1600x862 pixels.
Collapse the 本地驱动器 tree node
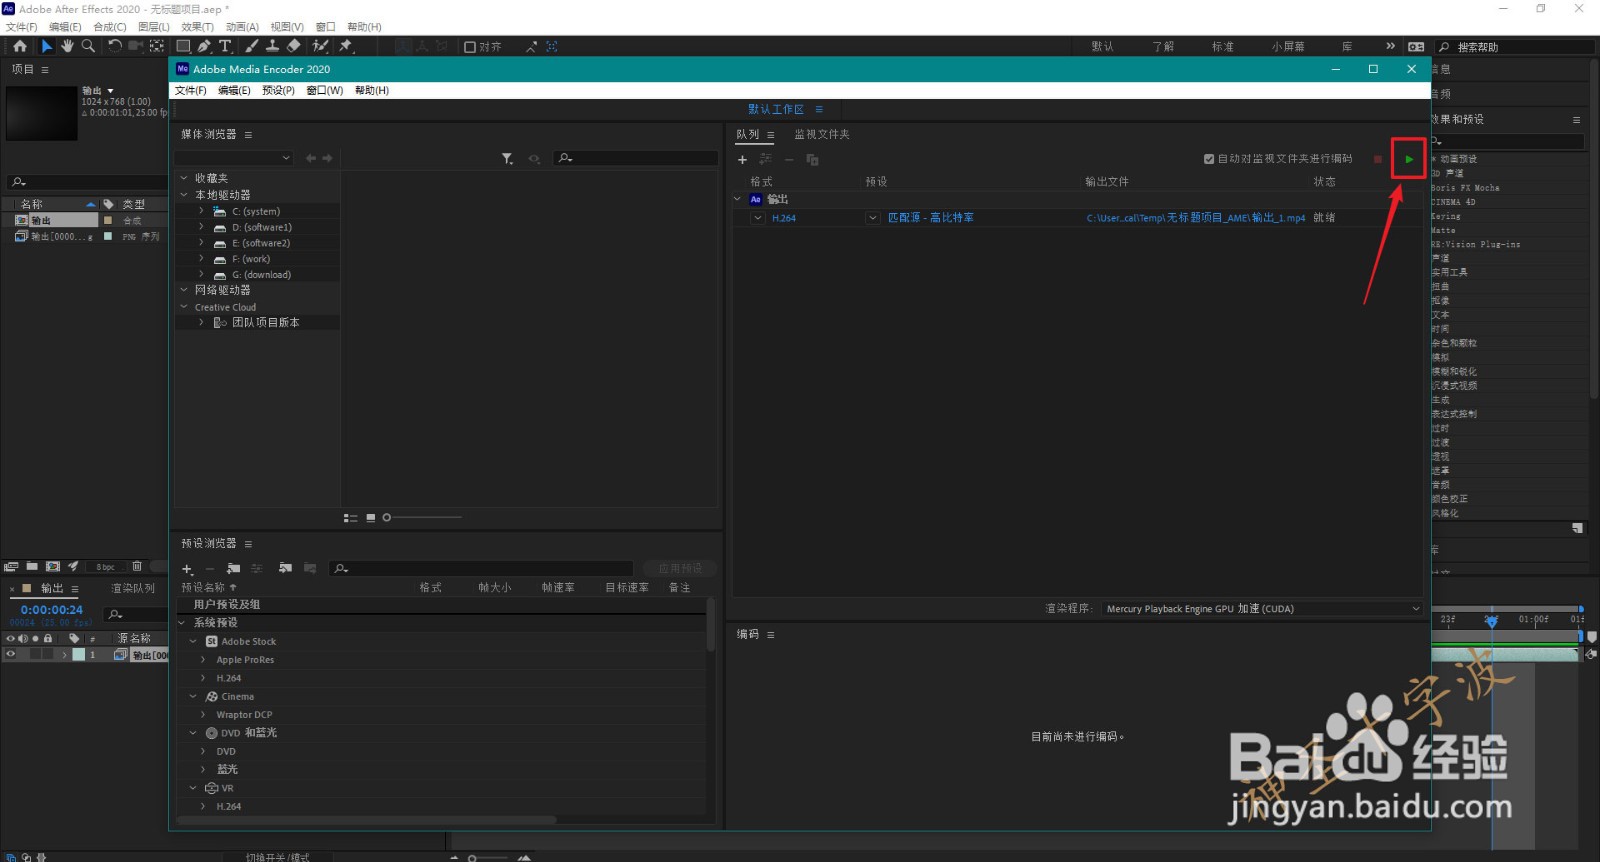184,195
